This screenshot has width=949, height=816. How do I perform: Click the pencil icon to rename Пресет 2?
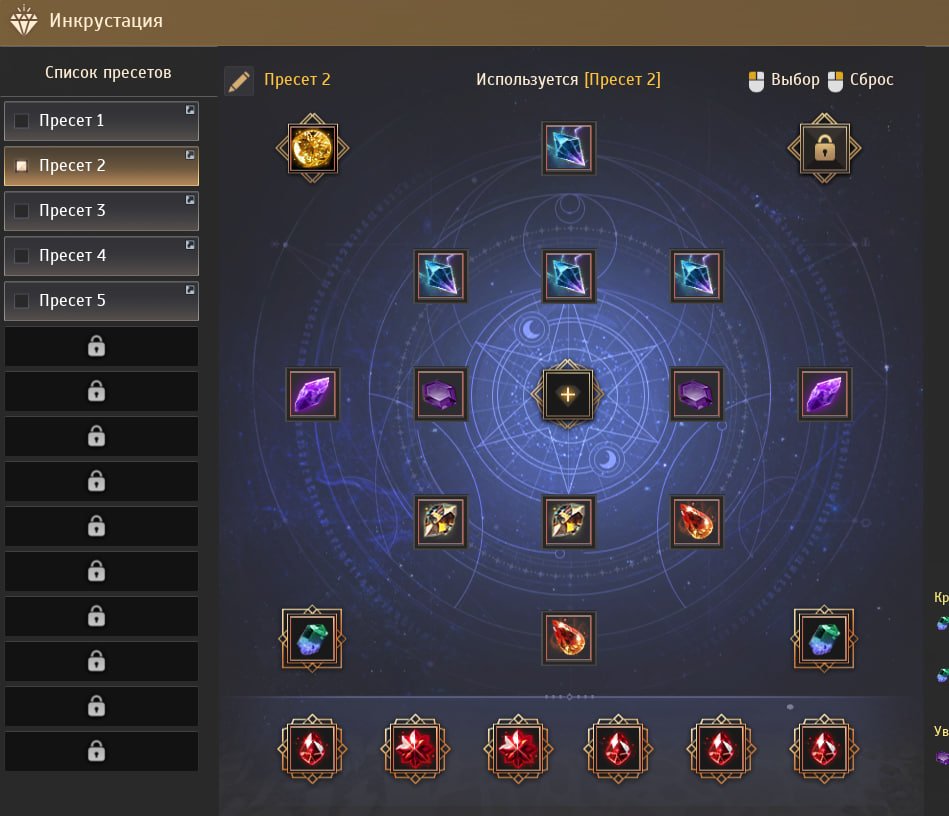click(x=239, y=81)
